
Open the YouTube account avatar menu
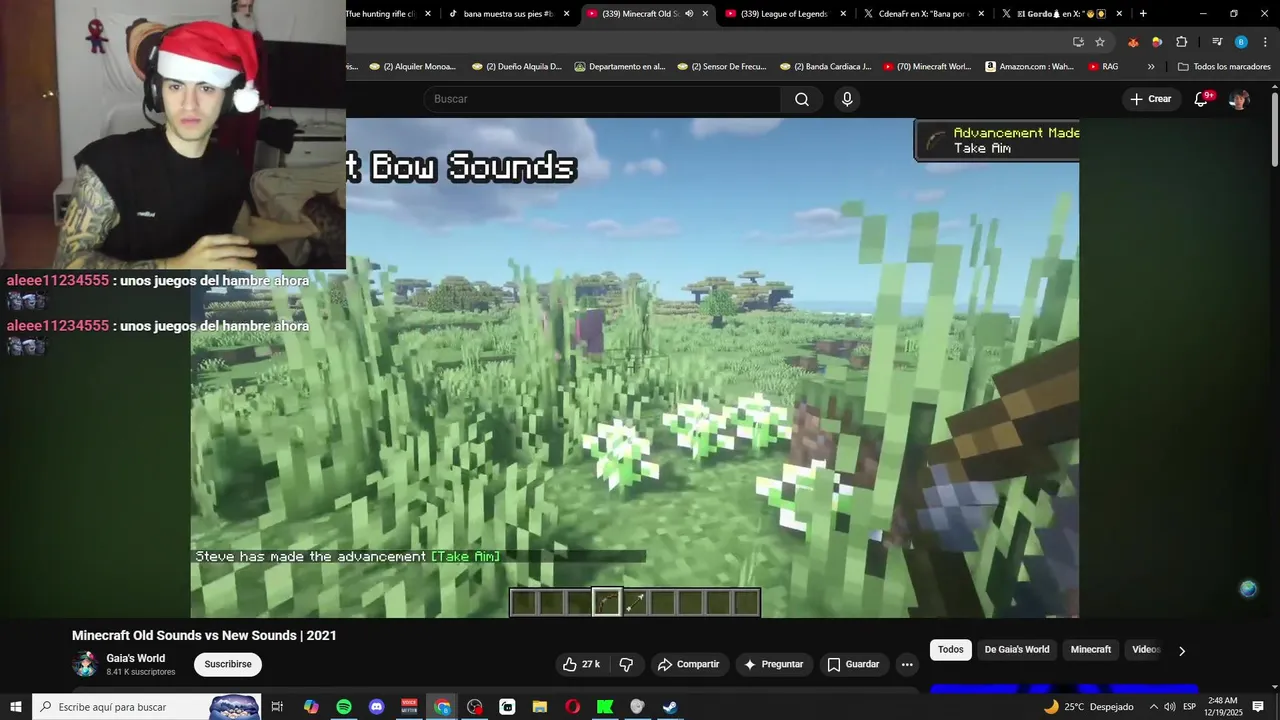point(1239,99)
